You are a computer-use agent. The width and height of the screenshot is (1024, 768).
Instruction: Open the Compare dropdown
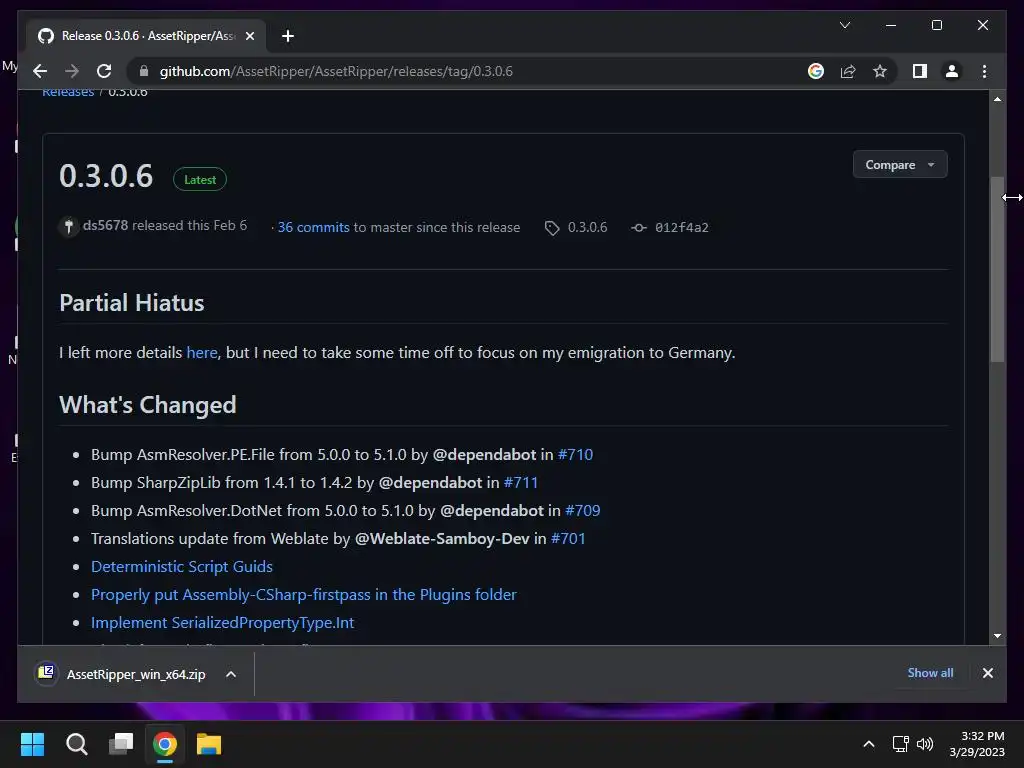[899, 165]
